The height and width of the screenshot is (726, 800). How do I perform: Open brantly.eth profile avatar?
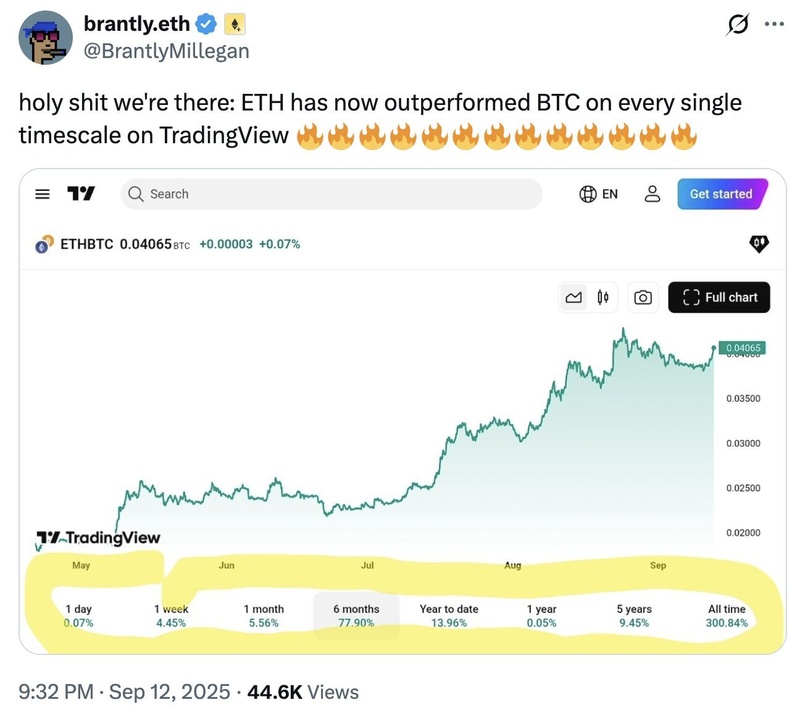tap(45, 38)
